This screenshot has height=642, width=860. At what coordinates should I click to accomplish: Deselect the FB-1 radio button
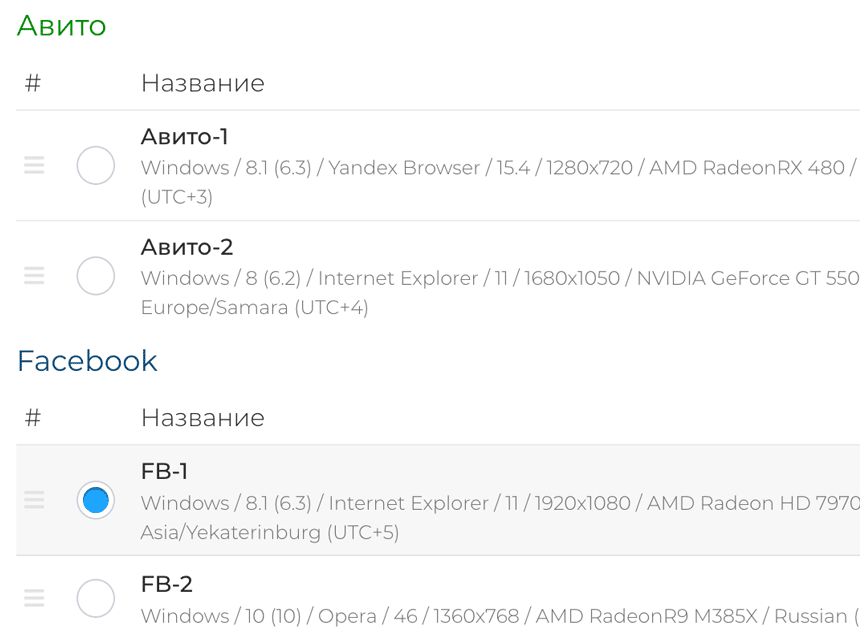coord(96,500)
